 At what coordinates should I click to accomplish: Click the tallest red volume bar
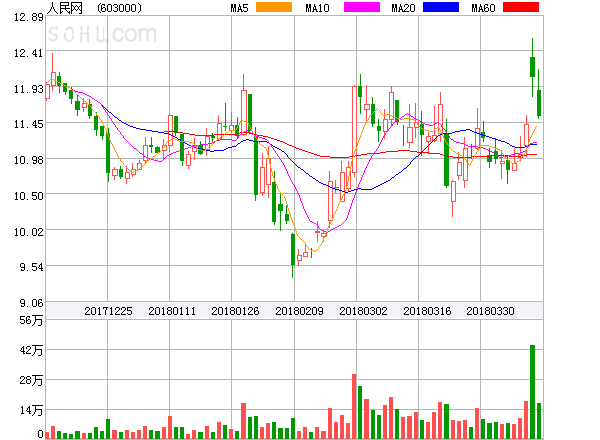pos(354,406)
